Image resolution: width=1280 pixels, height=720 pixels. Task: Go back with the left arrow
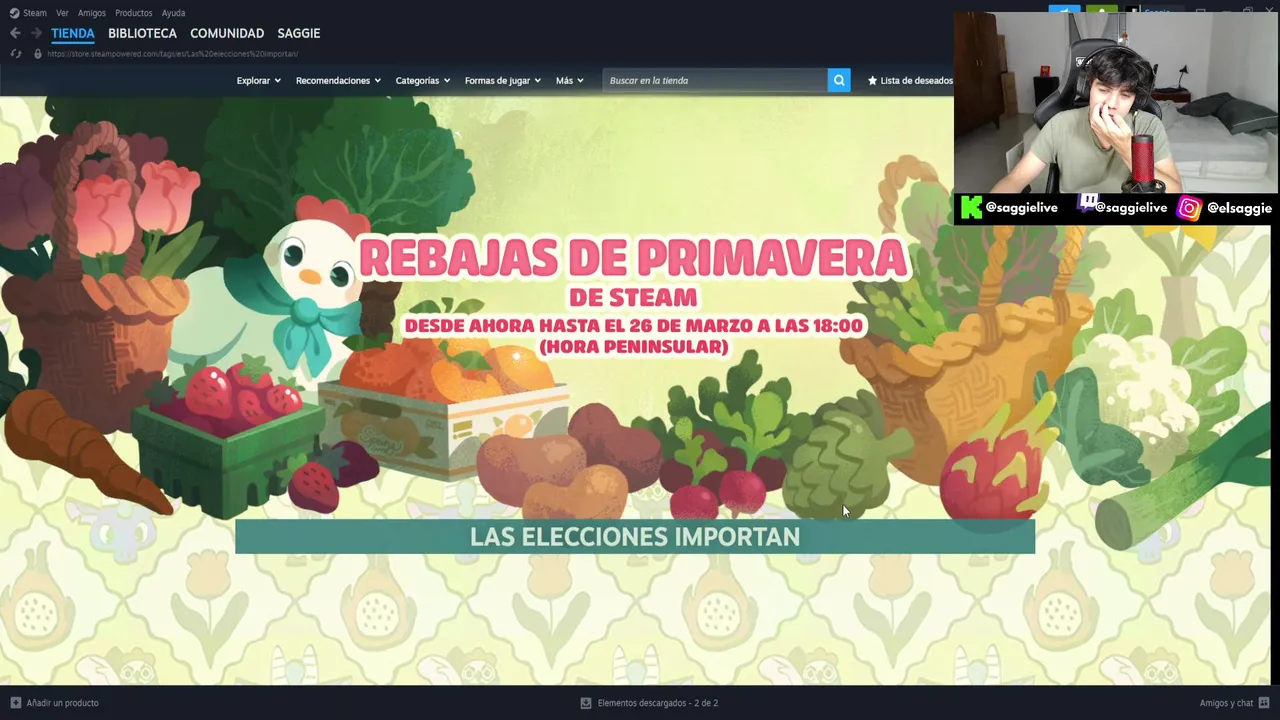click(x=15, y=33)
